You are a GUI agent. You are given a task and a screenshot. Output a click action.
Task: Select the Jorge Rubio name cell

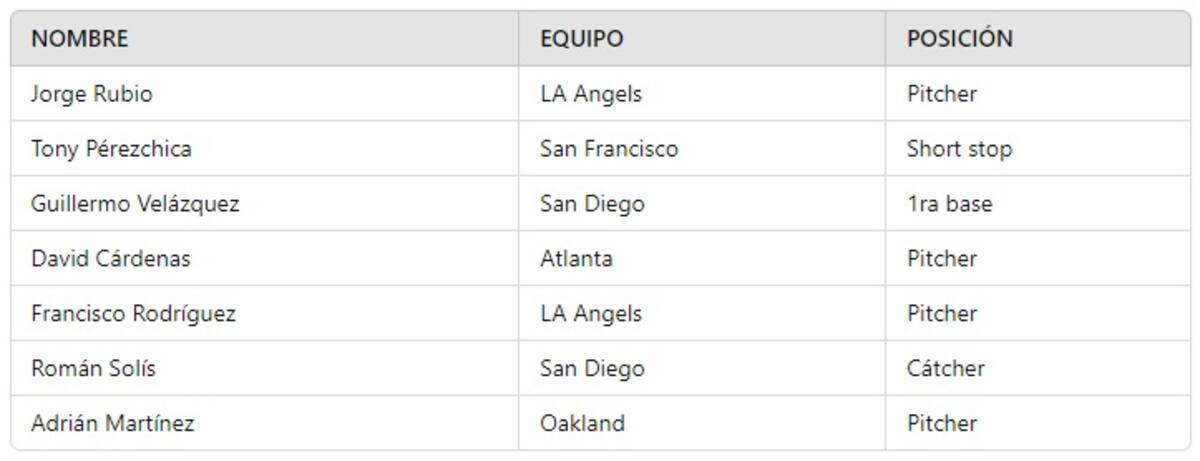(x=92, y=94)
